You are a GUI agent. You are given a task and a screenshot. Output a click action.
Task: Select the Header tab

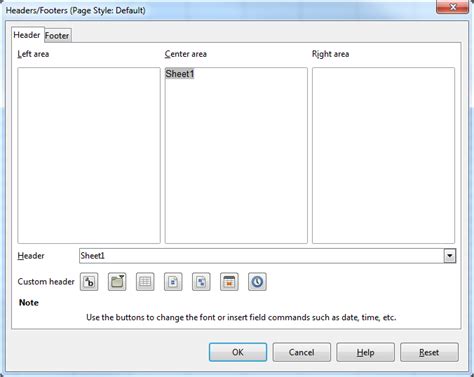tap(27, 35)
